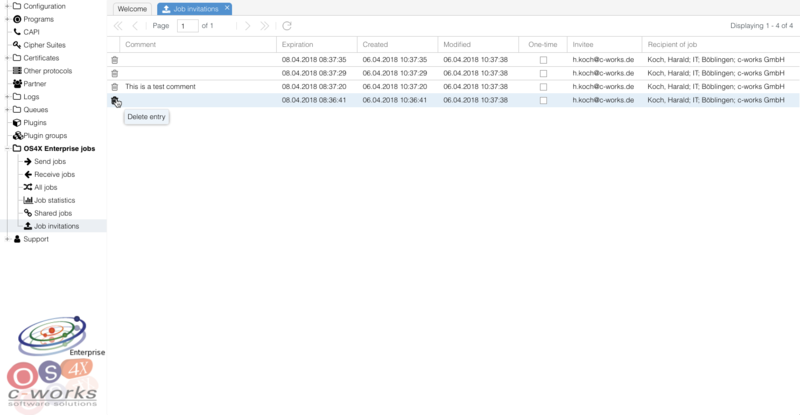This screenshot has height=415, width=800.
Task: Click the first page navigation icon
Action: pos(119,26)
